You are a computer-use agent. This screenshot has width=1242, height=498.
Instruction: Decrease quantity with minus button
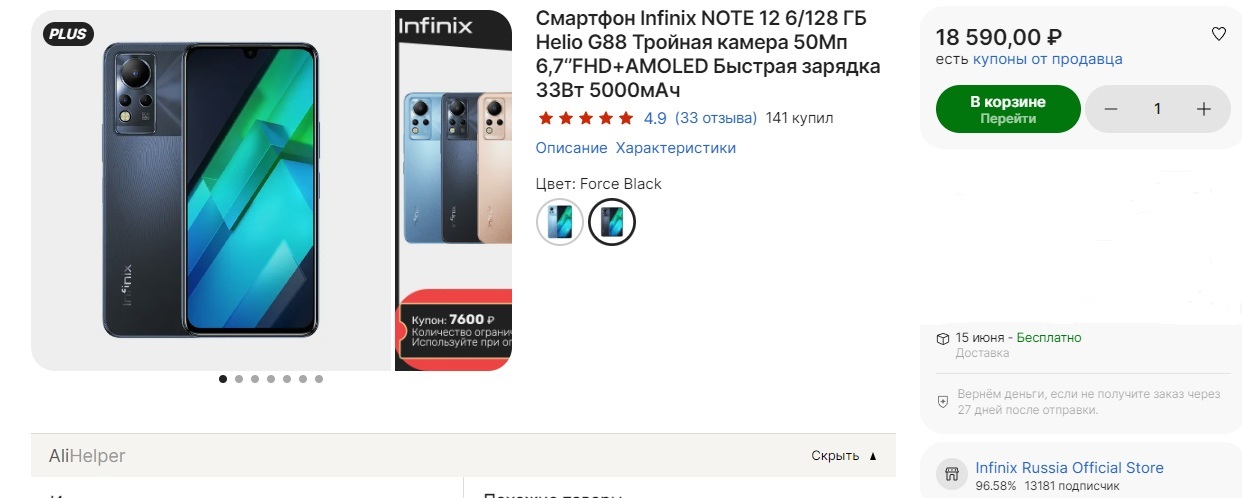(x=1112, y=109)
